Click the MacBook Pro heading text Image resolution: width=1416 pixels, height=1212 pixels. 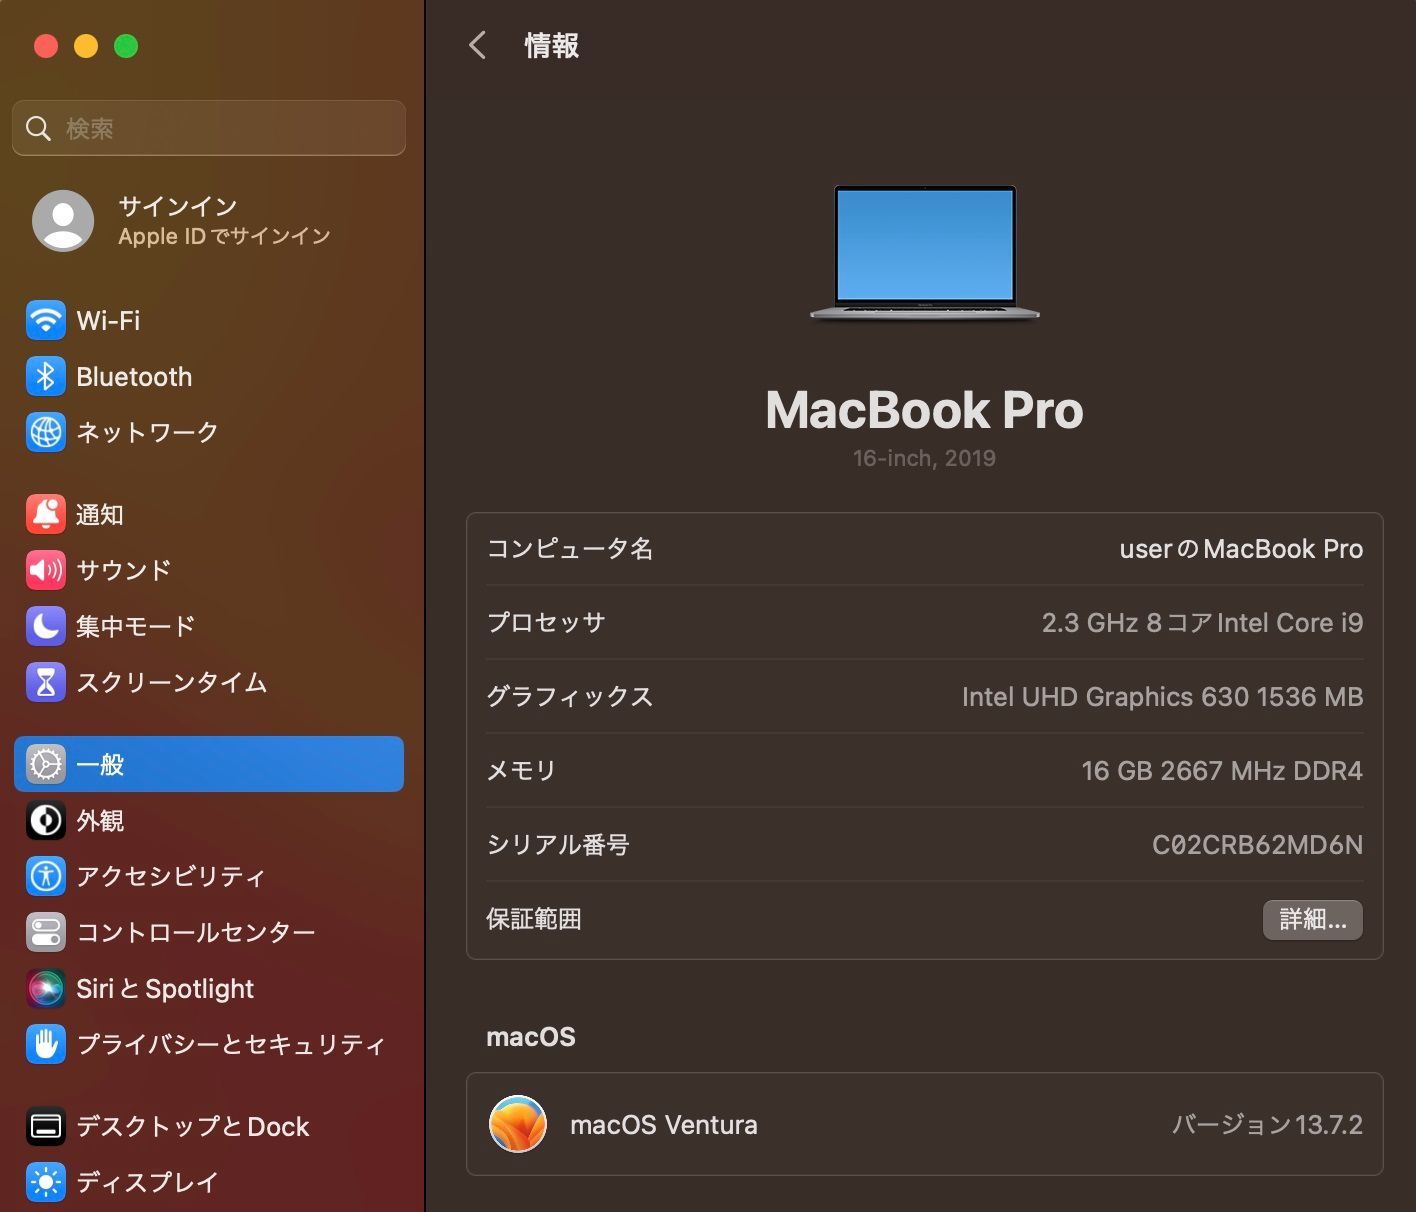tap(924, 410)
